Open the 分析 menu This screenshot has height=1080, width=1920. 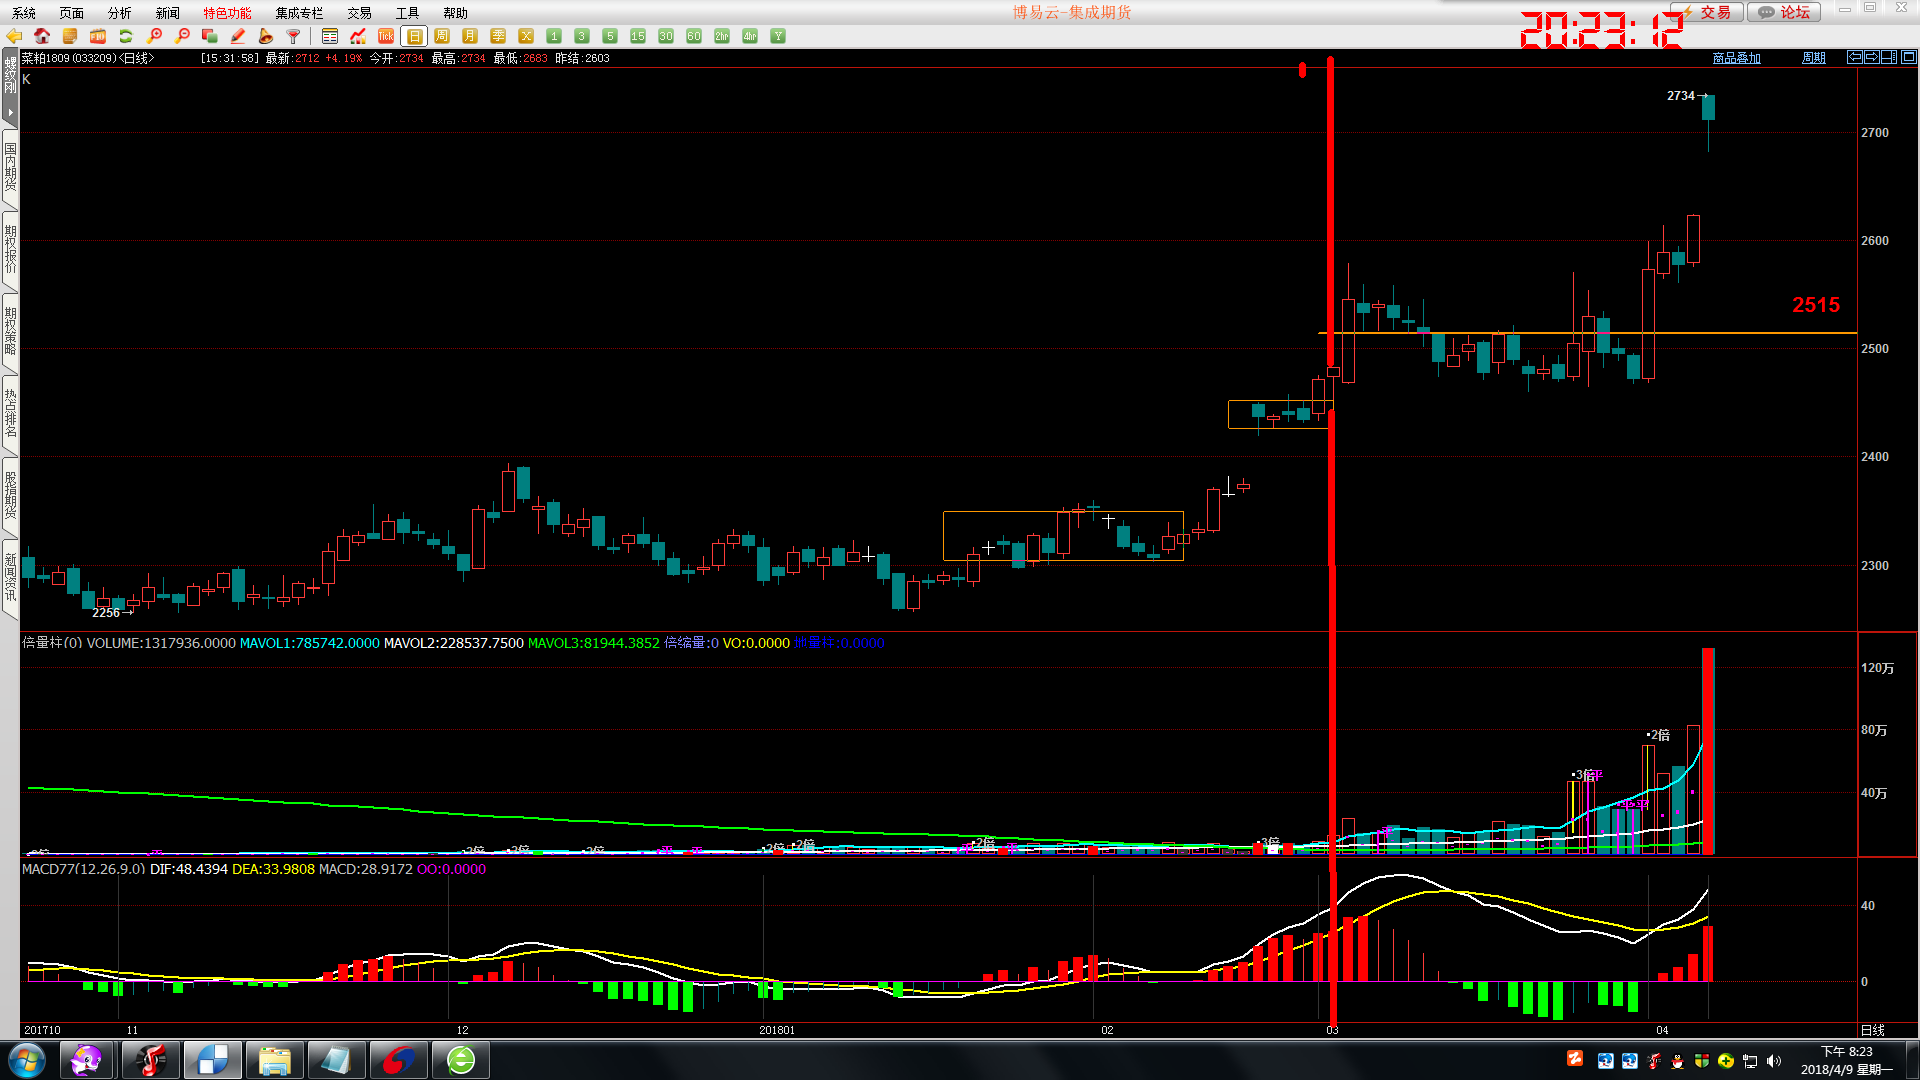pos(119,13)
